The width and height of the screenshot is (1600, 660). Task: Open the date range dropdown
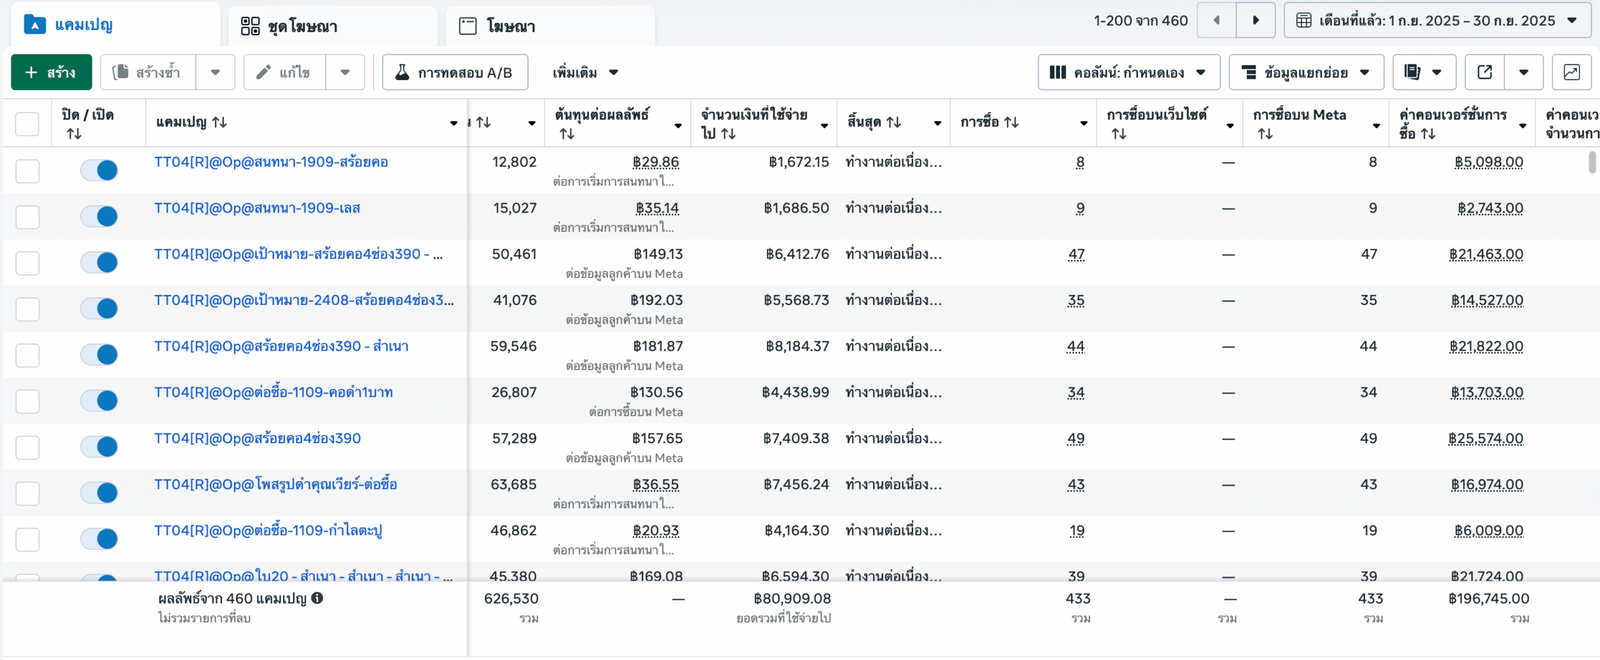[x=1436, y=20]
